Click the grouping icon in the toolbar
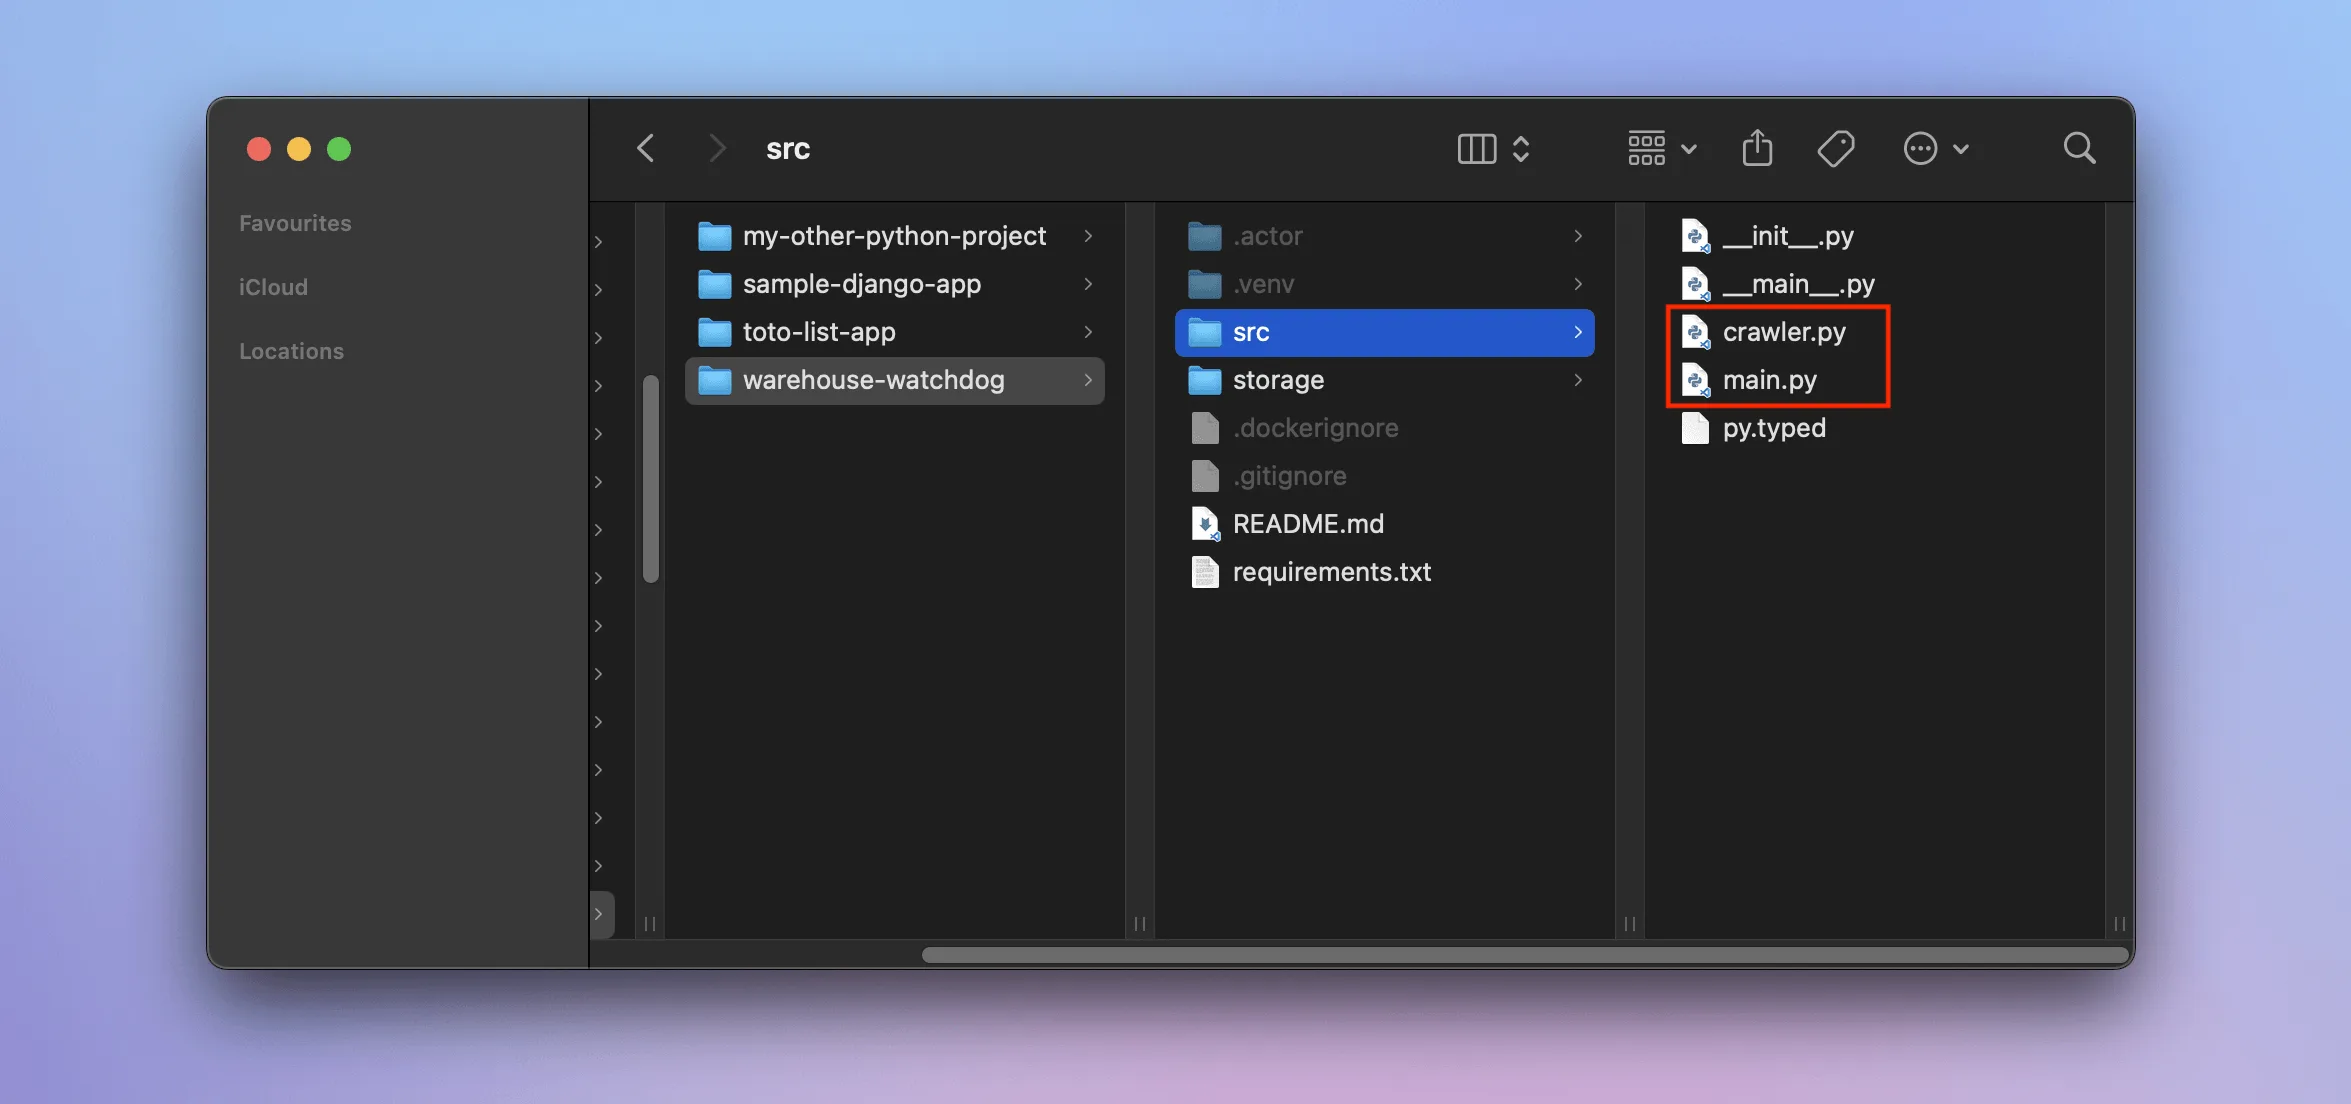The height and width of the screenshot is (1104, 2351). (1646, 148)
